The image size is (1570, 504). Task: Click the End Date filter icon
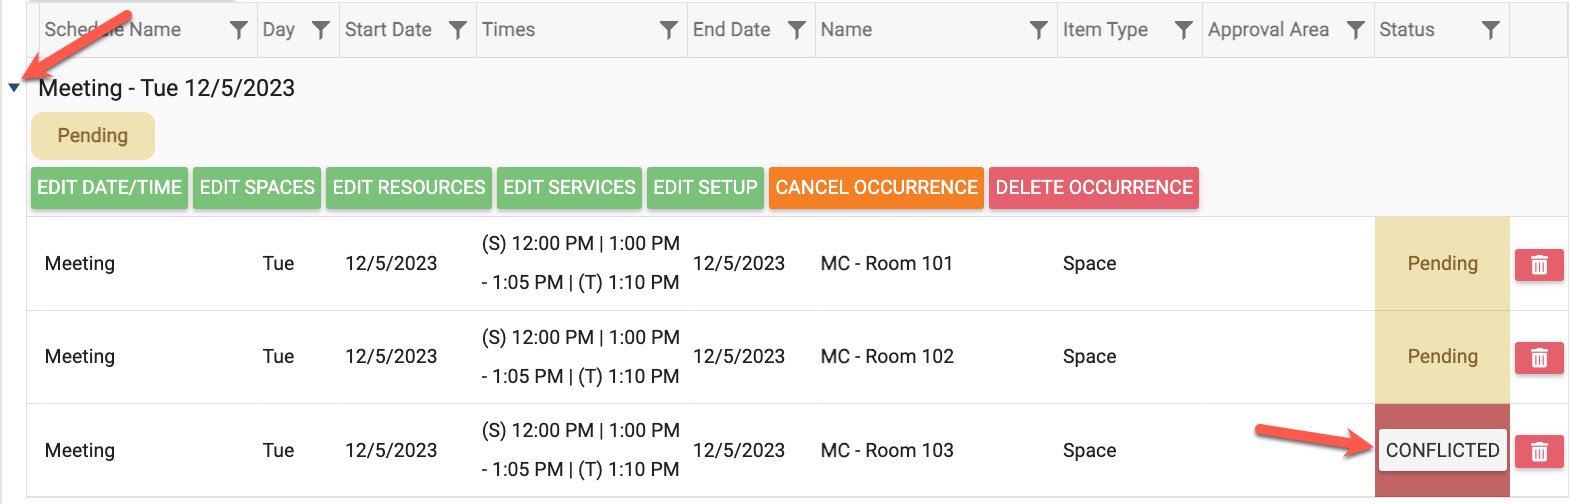796,30
